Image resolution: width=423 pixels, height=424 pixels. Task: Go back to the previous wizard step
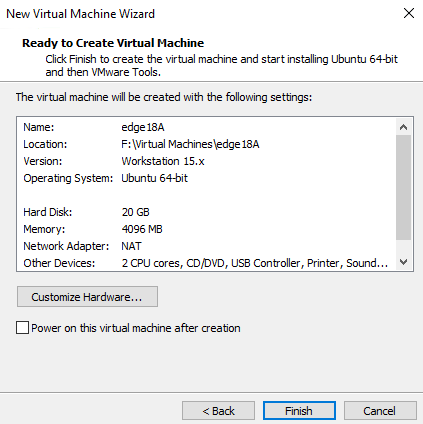click(218, 411)
